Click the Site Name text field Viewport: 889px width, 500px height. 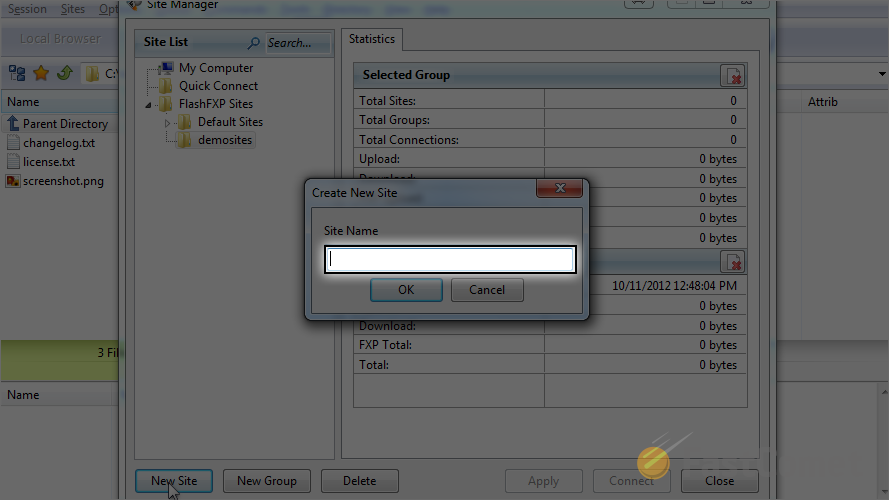point(449,260)
